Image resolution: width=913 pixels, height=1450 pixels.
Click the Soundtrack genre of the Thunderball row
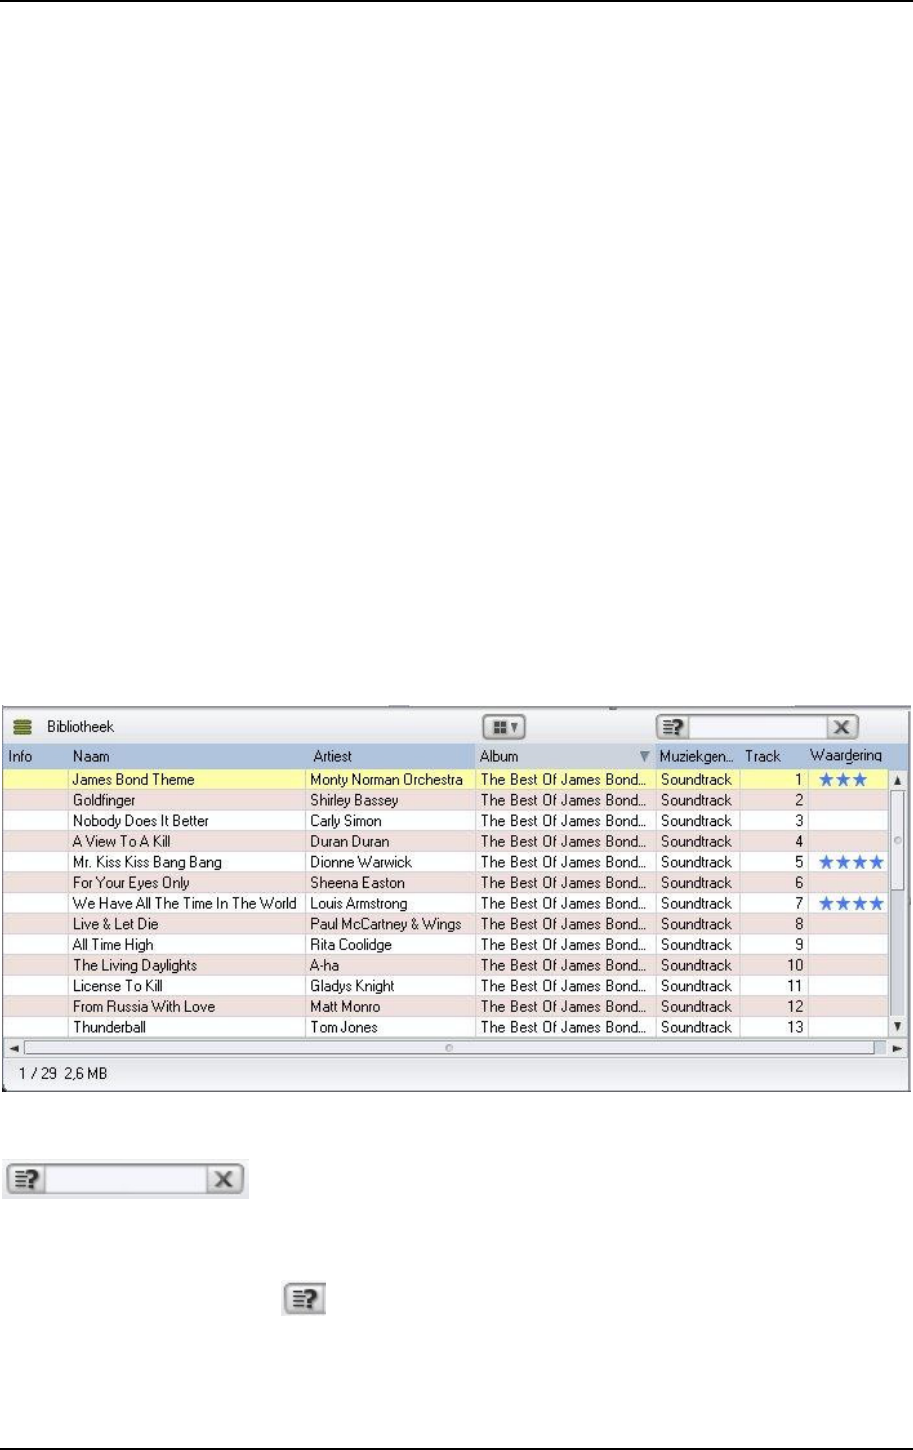pos(696,1027)
